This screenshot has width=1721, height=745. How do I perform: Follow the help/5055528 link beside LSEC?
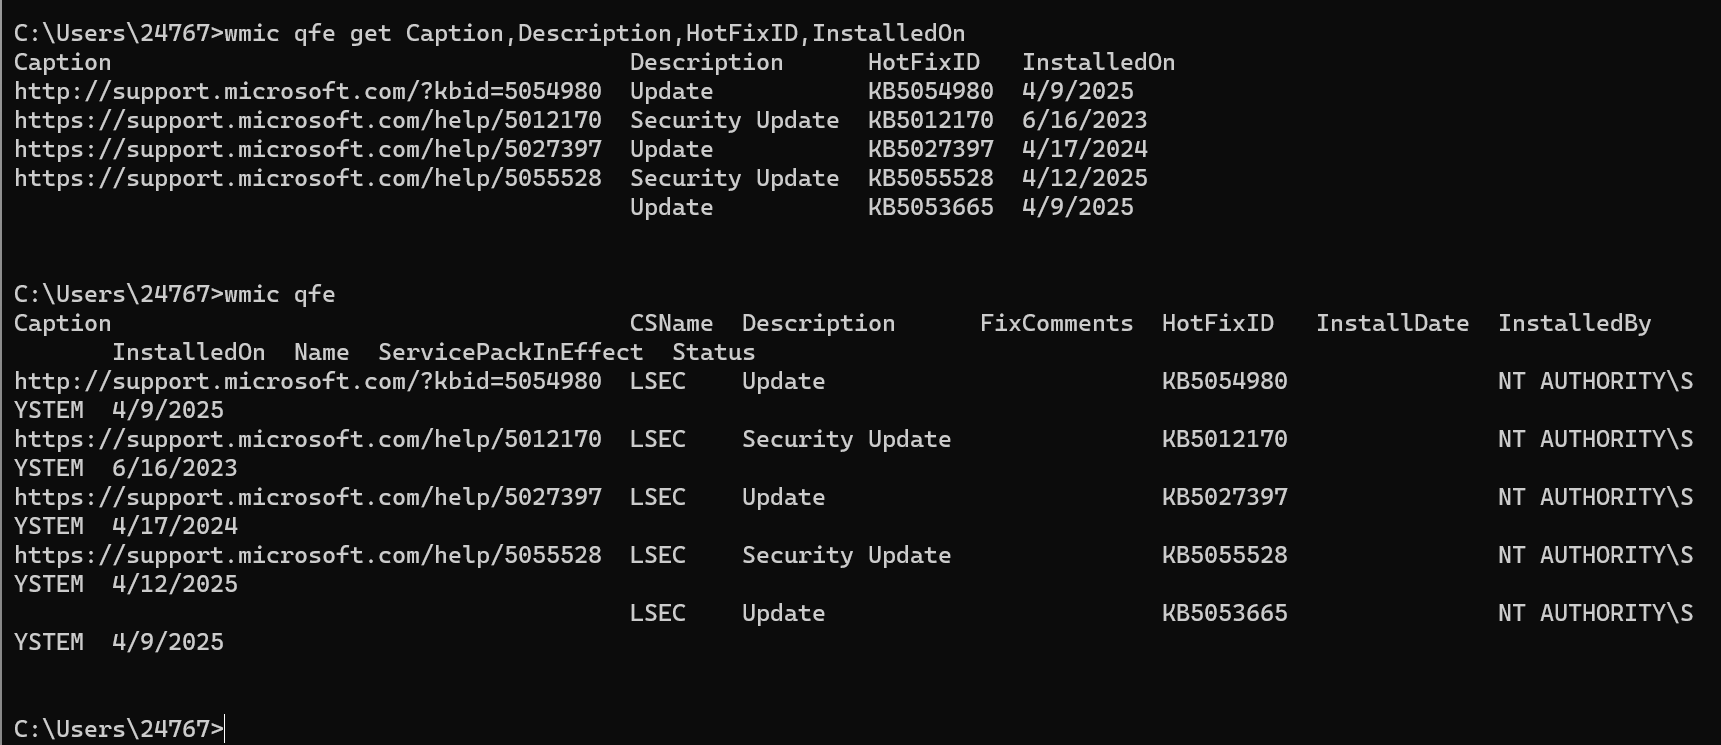308,555
